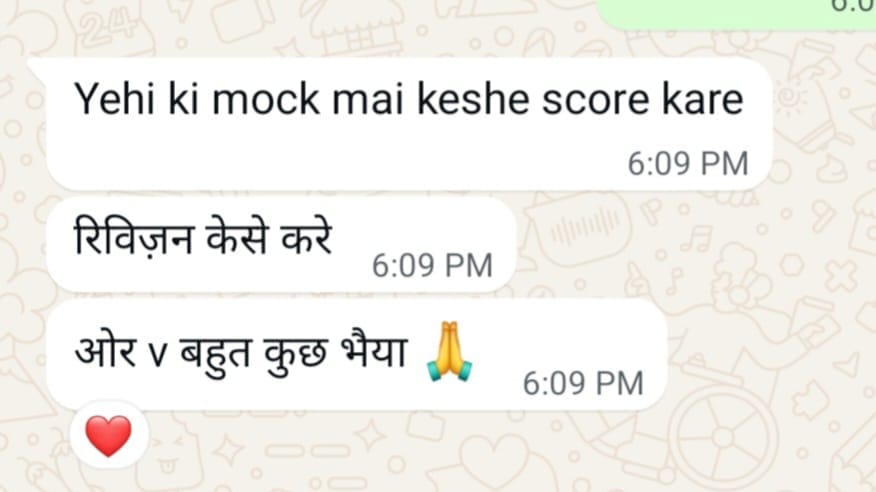Click the timestamp next to the folded hands emoji

click(x=583, y=384)
